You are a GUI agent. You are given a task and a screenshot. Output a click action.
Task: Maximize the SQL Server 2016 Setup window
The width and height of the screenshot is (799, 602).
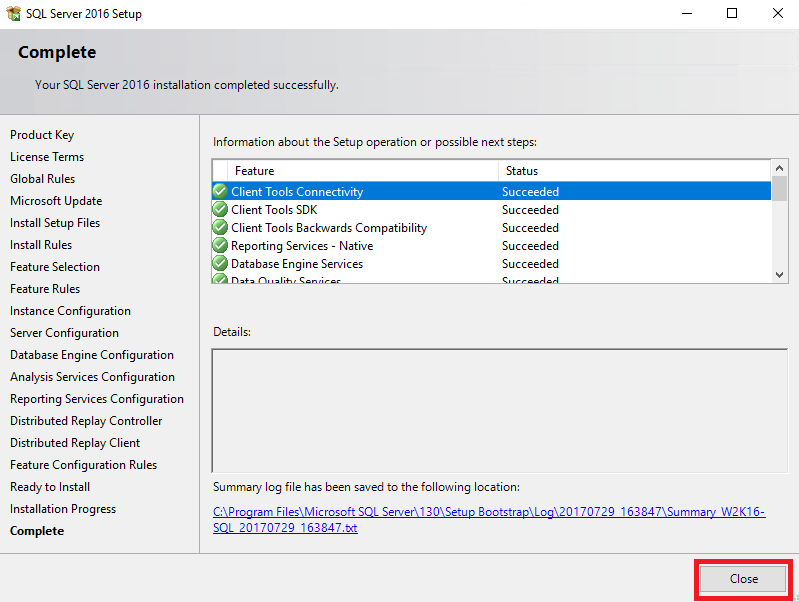[x=732, y=14]
